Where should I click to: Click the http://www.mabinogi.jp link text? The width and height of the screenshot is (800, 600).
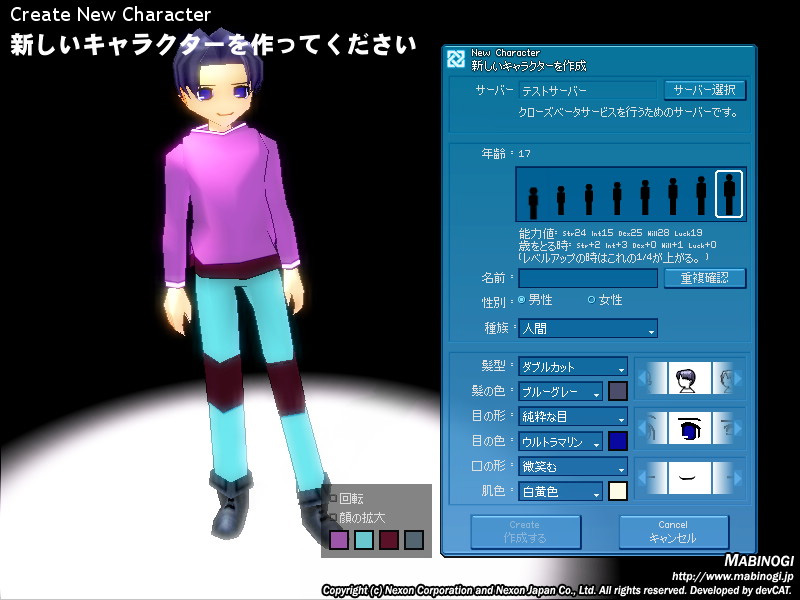click(x=733, y=577)
